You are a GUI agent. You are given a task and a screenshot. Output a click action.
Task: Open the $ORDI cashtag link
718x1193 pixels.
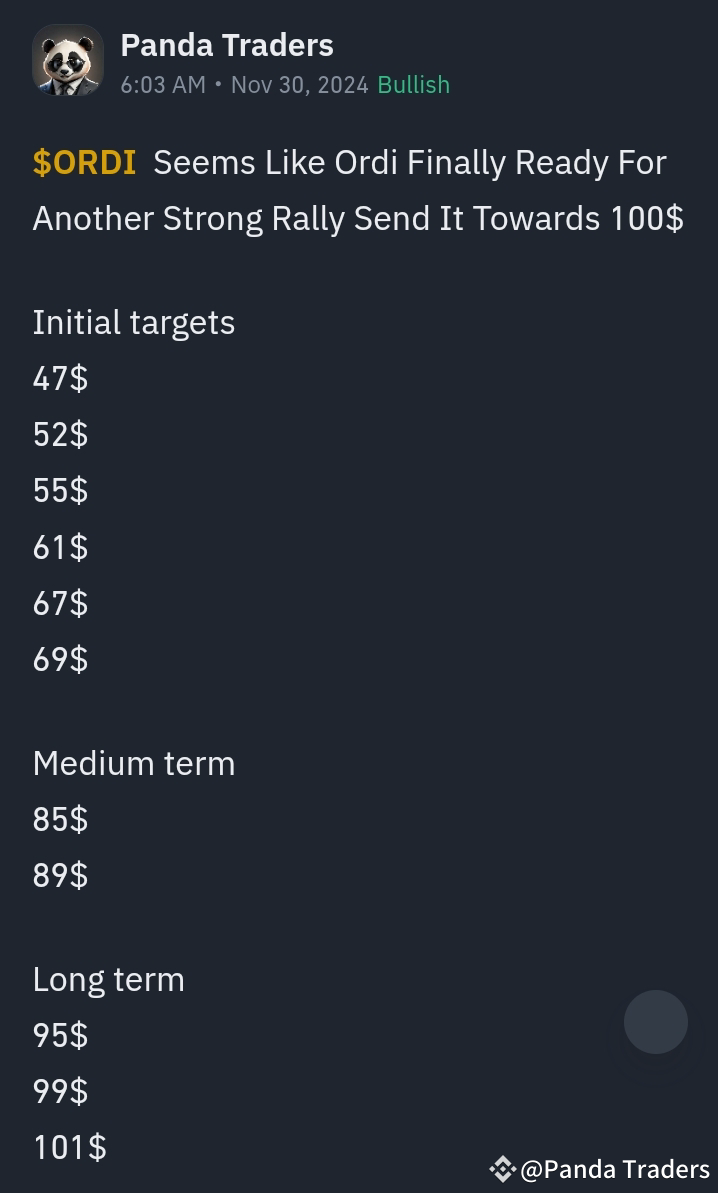pyautogui.click(x=84, y=162)
